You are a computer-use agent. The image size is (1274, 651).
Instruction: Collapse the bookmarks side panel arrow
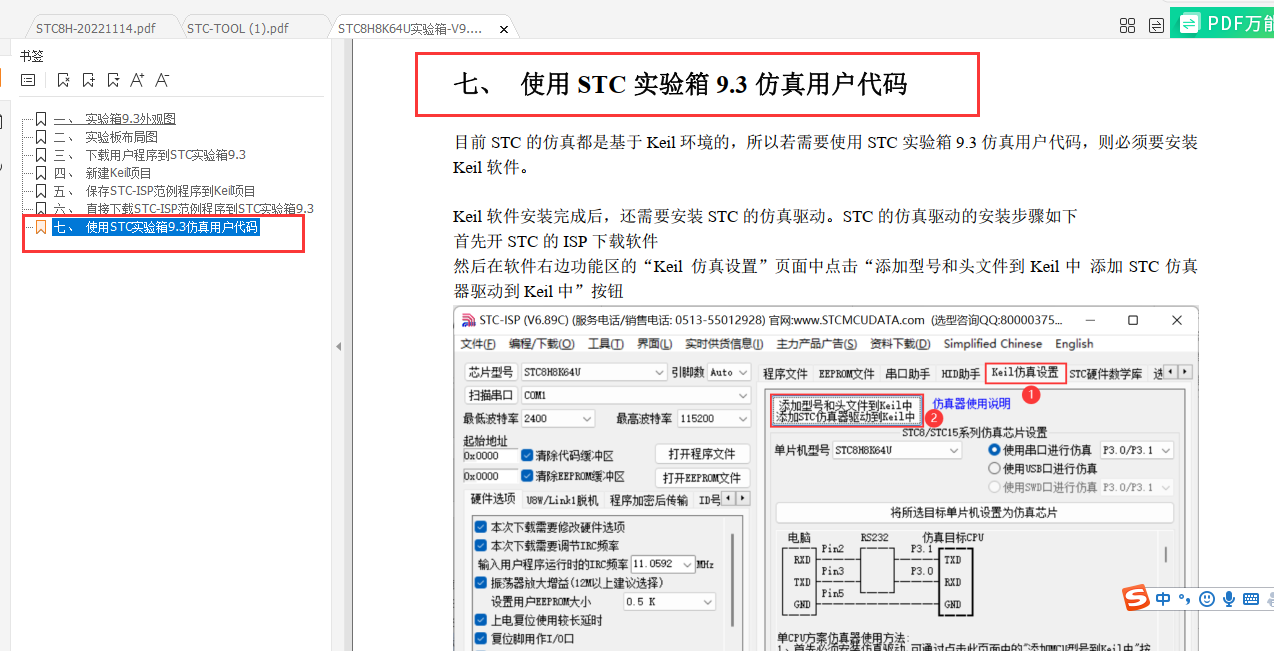coord(338,346)
